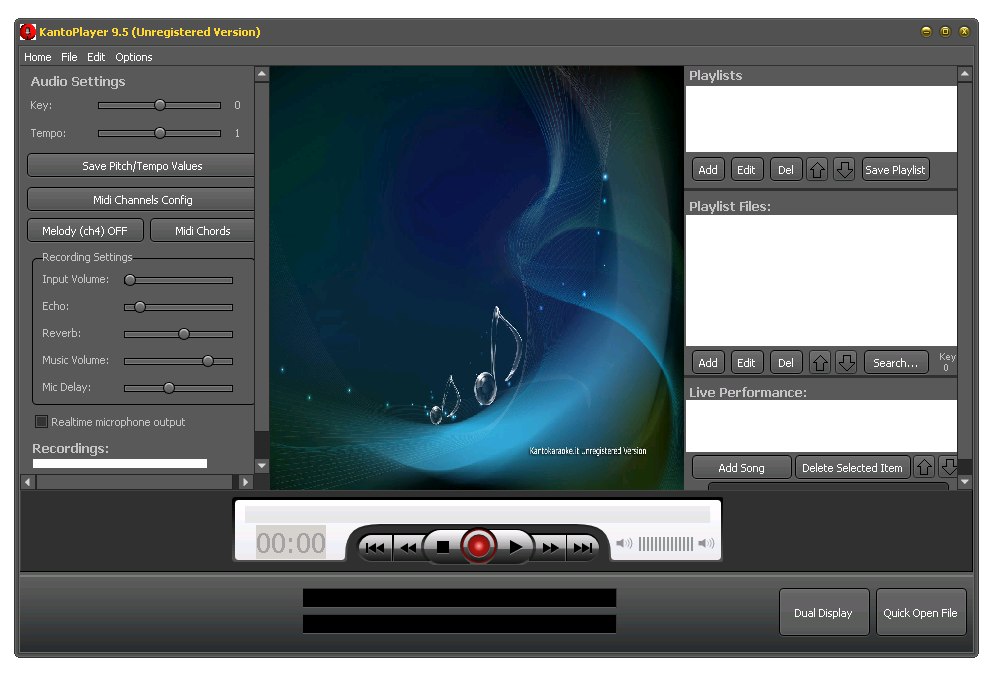Viewport: 1001px width, 676px height.
Task: Click Quick Open File button
Action: [921, 612]
